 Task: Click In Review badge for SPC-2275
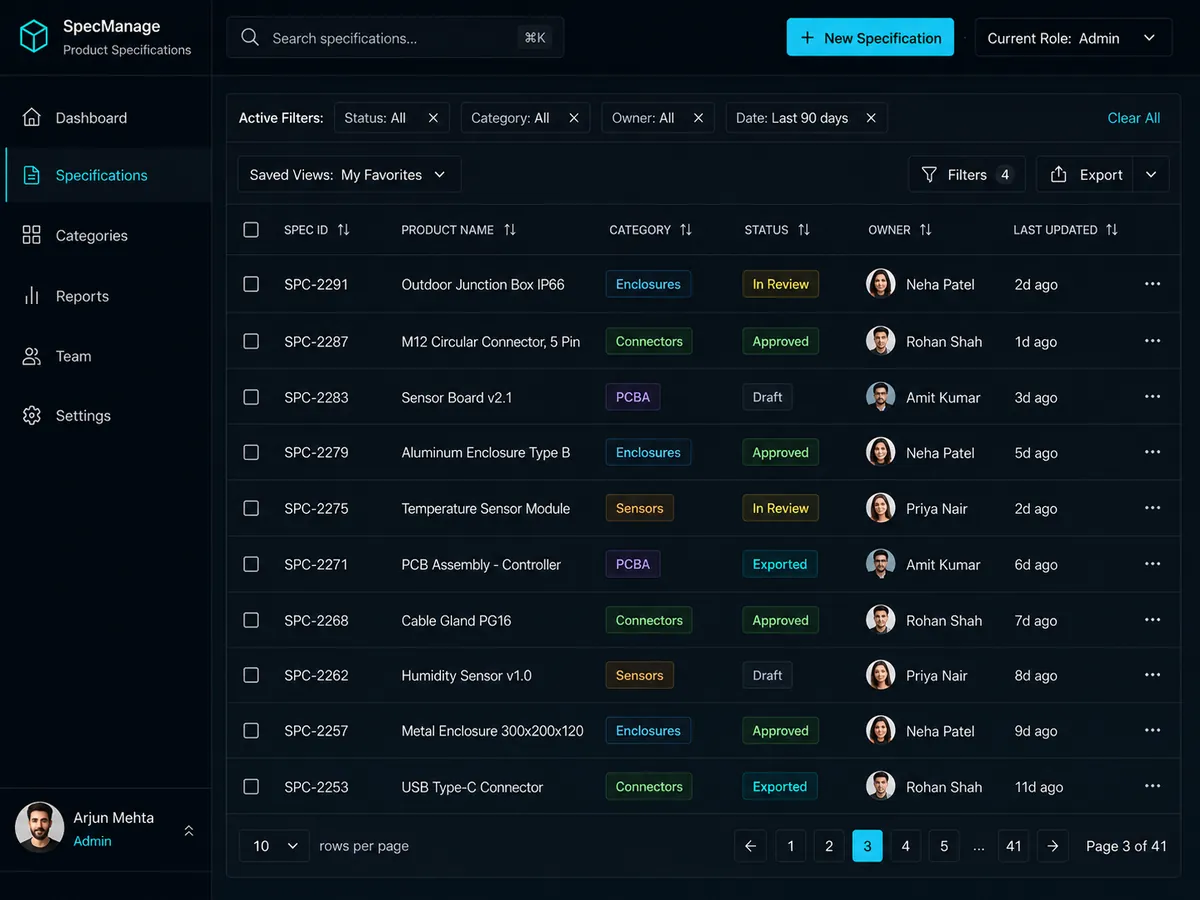coord(780,508)
